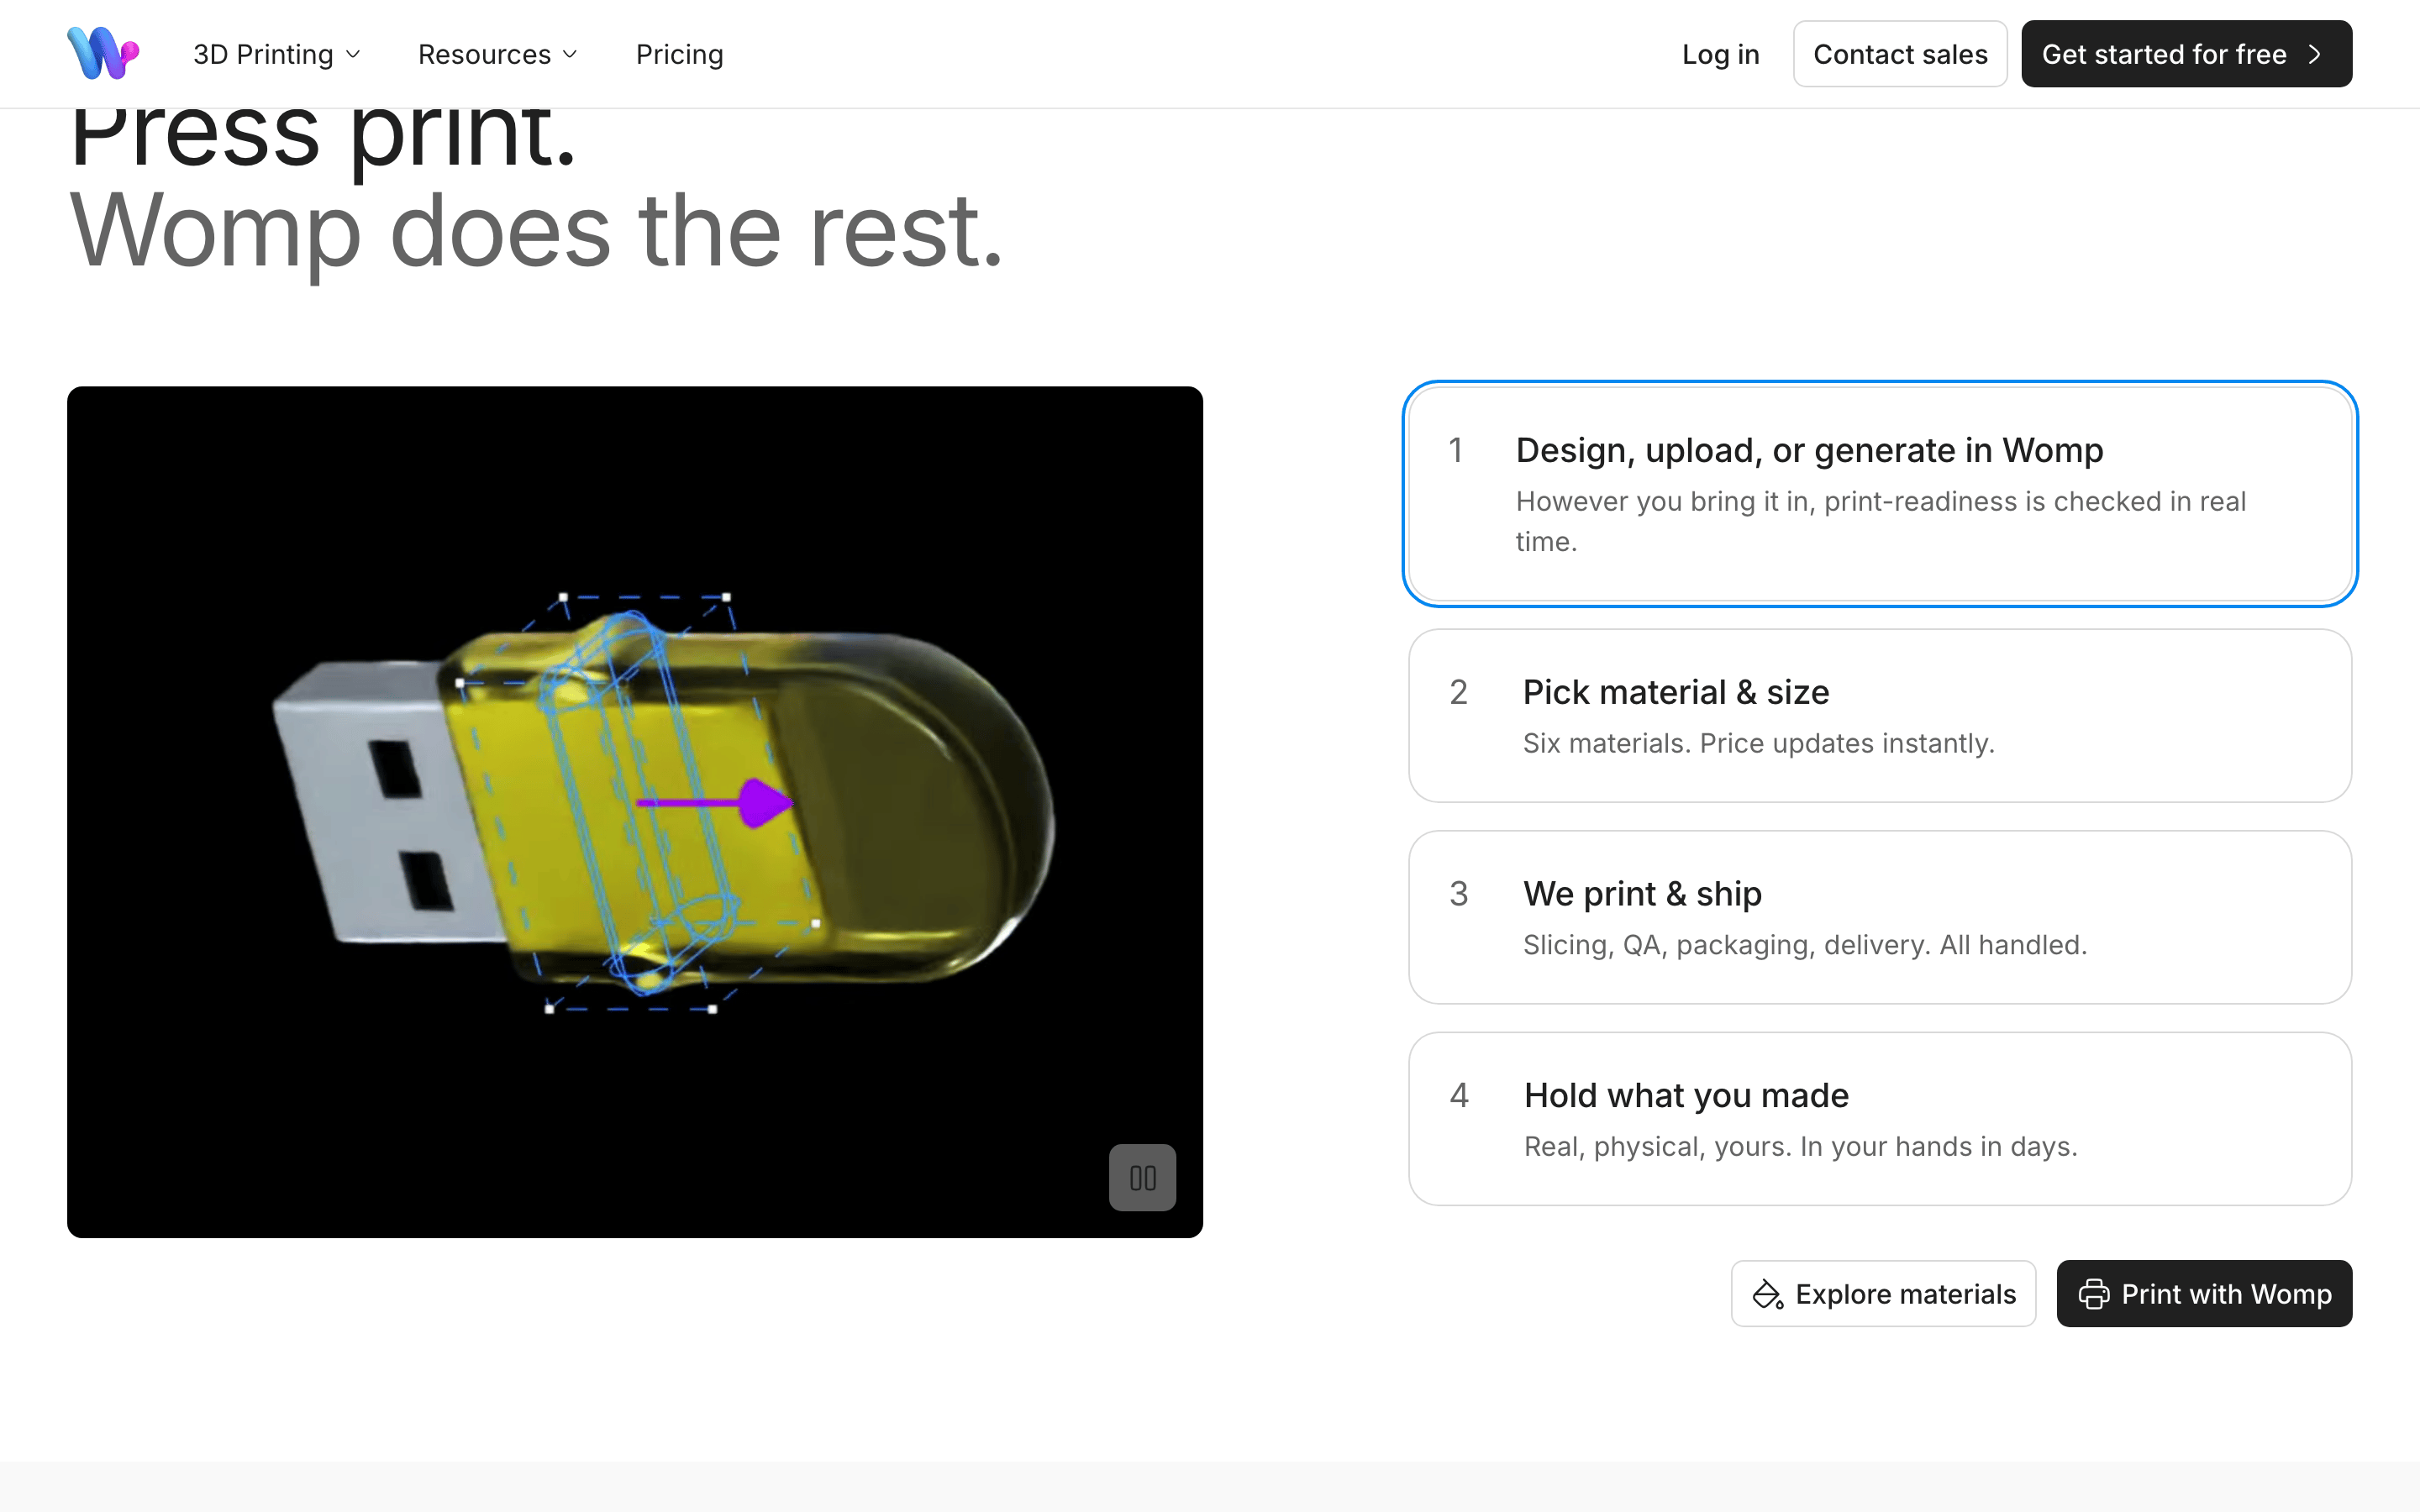Click the Contact sales button
This screenshot has width=2420, height=1512.
[x=1900, y=54]
